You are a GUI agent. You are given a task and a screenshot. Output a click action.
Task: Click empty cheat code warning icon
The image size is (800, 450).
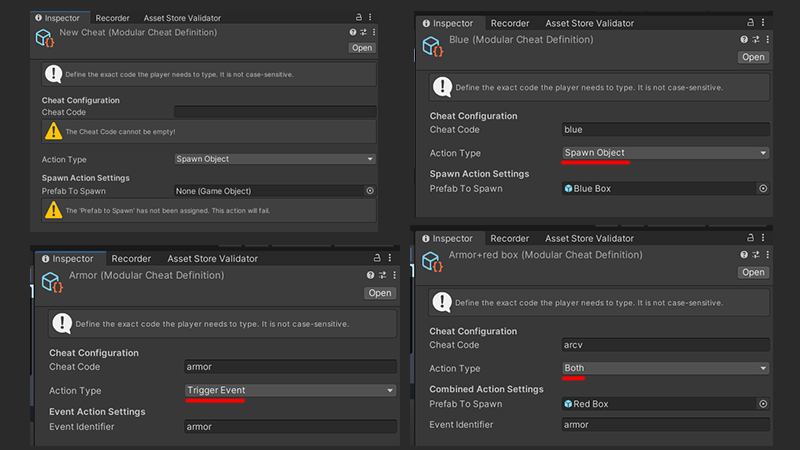click(x=53, y=131)
